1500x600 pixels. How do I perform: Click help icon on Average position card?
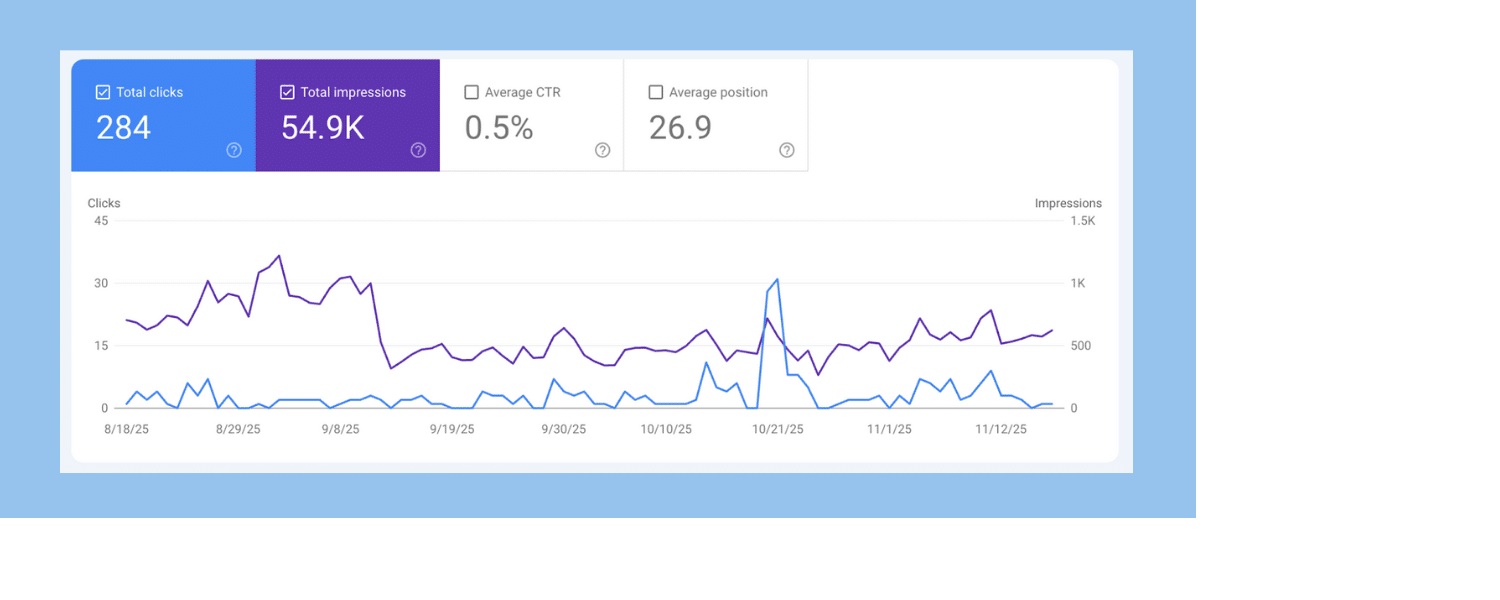787,150
